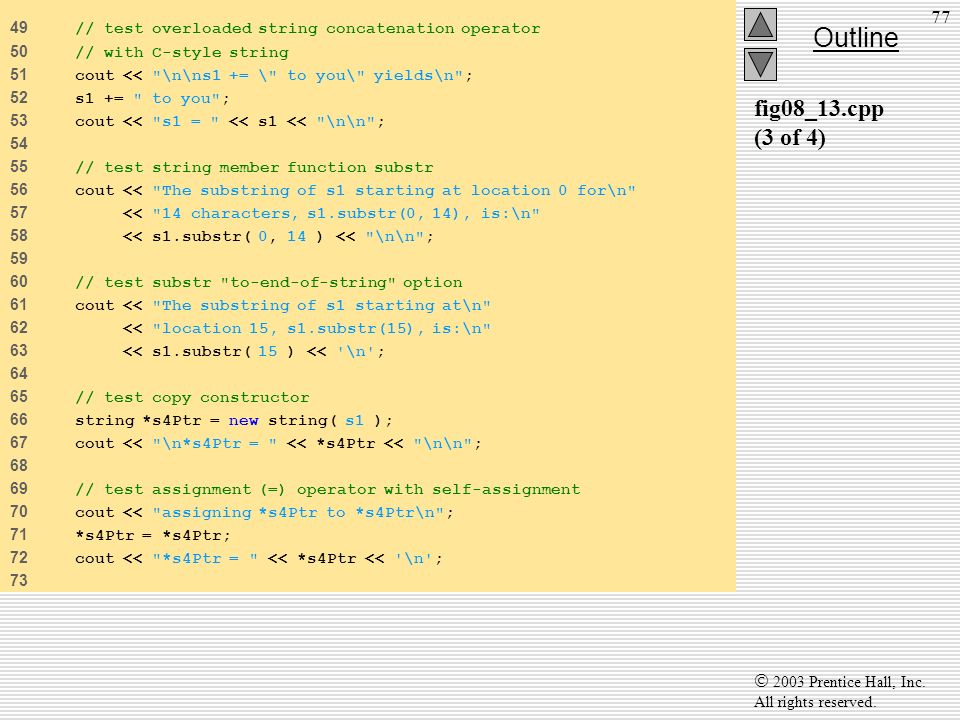The width and height of the screenshot is (960, 720).
Task: Click line number 49
Action: (19, 28)
